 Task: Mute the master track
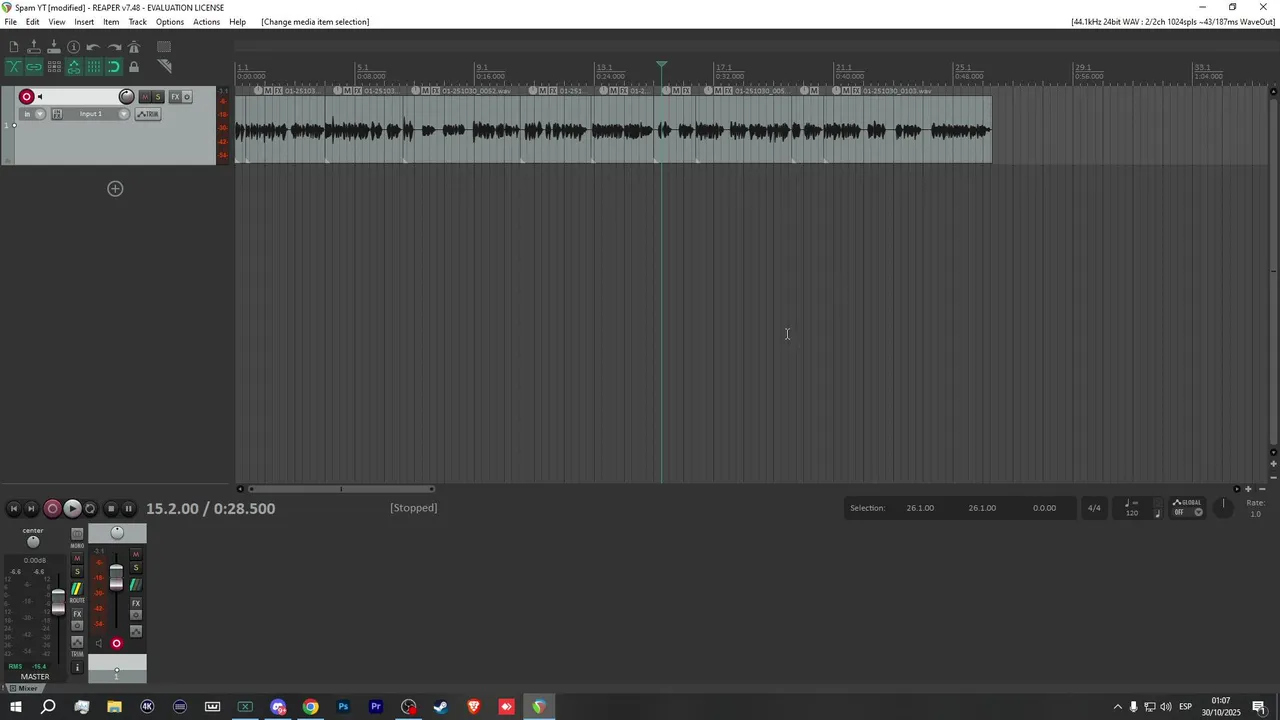pyautogui.click(x=77, y=558)
